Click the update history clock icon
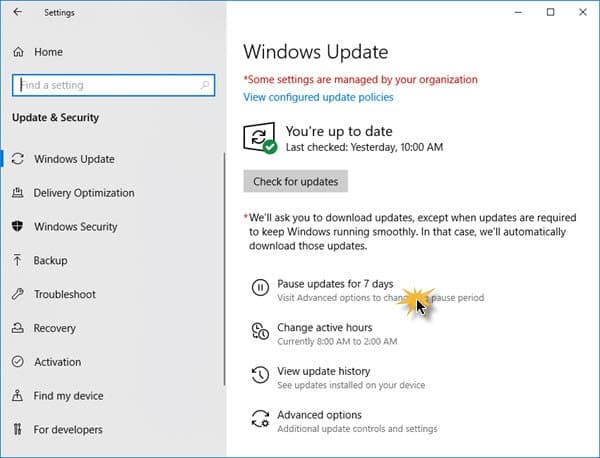Screen dimensions: 600x458 (x=260, y=375)
